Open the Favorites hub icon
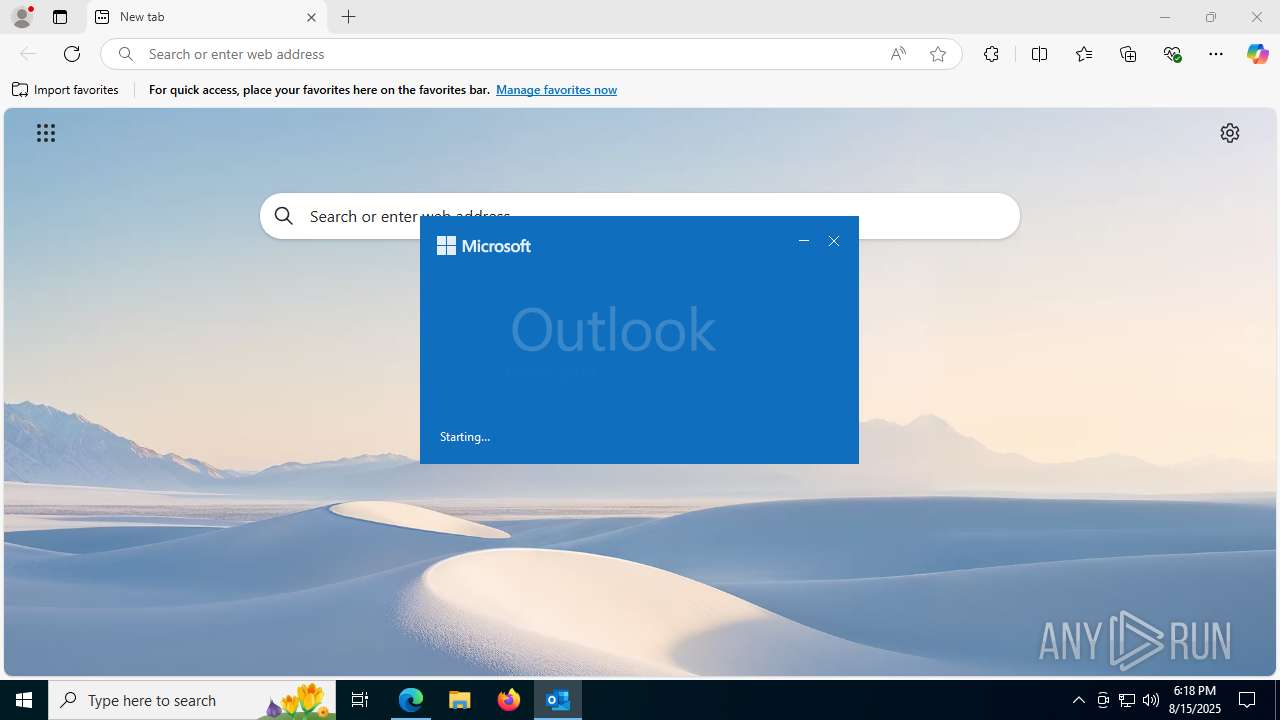This screenshot has width=1280, height=720. click(1084, 54)
